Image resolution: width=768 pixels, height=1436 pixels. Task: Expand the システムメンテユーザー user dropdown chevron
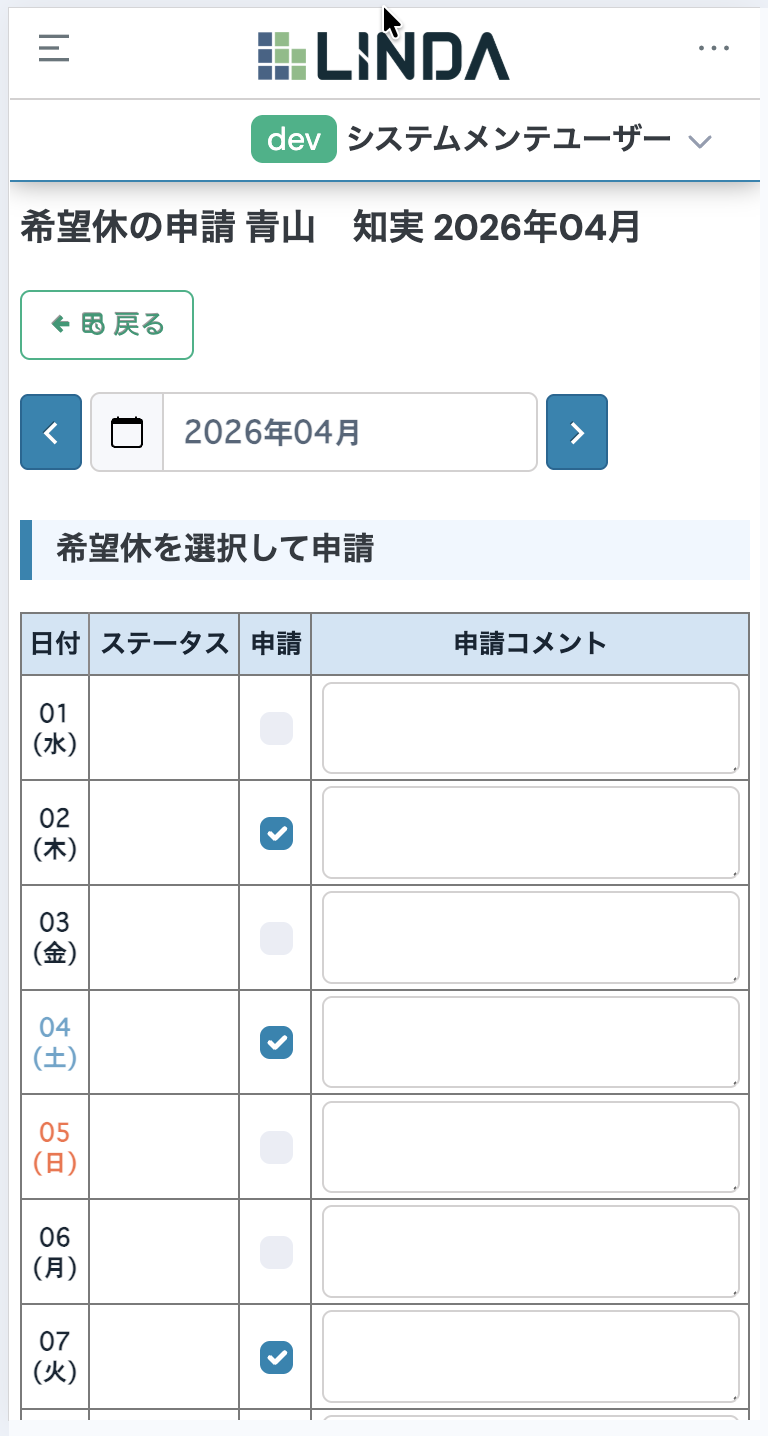(700, 141)
